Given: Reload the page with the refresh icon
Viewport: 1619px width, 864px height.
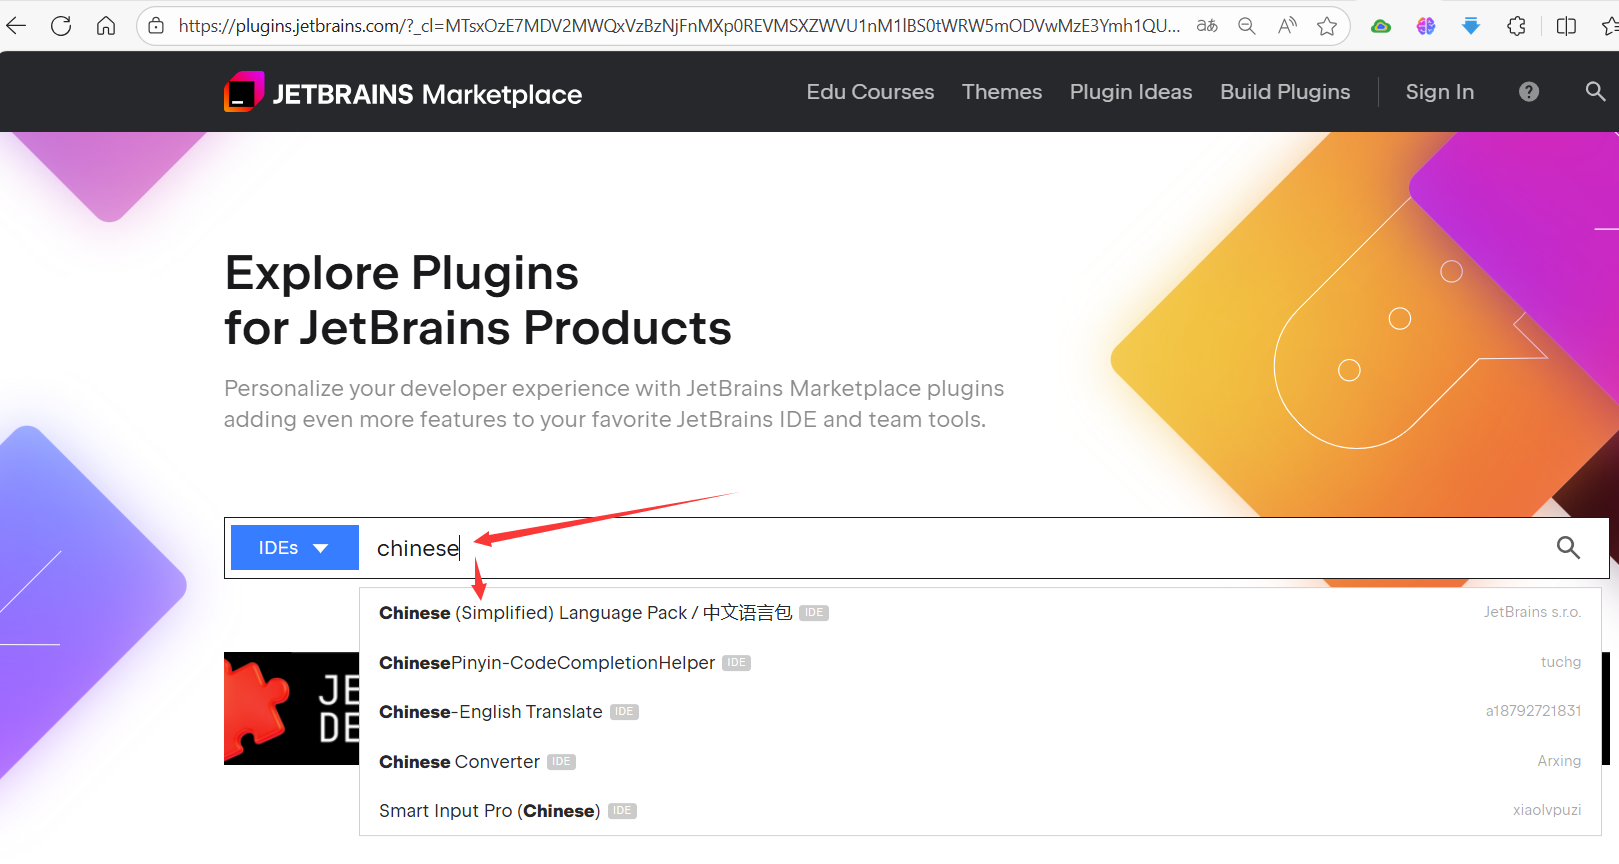Looking at the screenshot, I should tap(61, 26).
